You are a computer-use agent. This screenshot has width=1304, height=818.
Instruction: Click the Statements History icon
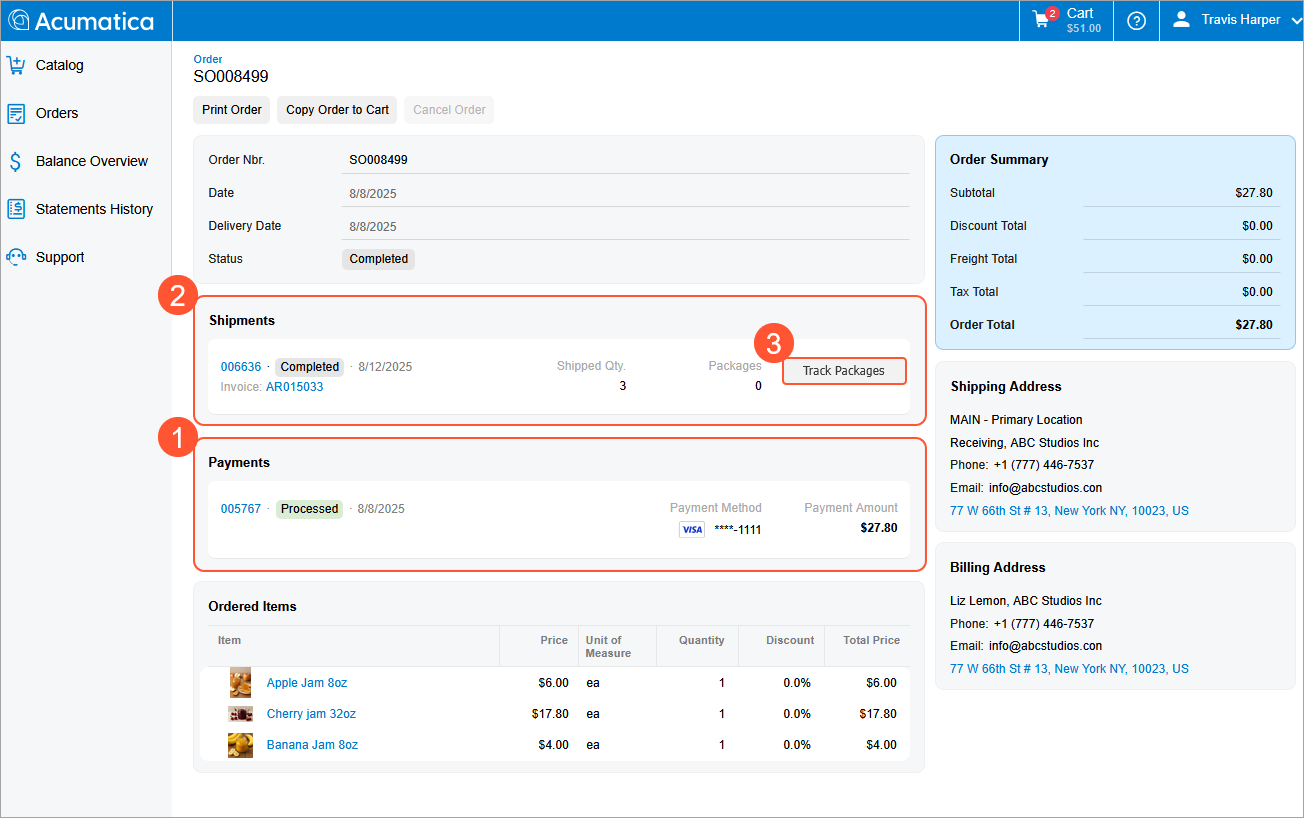pos(16,210)
